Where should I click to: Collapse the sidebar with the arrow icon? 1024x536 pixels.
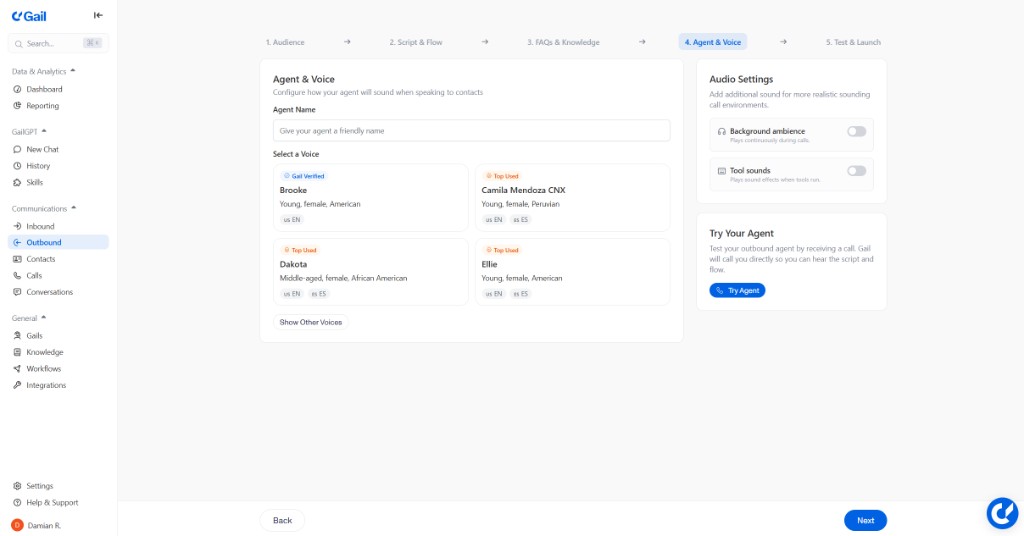pyautogui.click(x=98, y=15)
